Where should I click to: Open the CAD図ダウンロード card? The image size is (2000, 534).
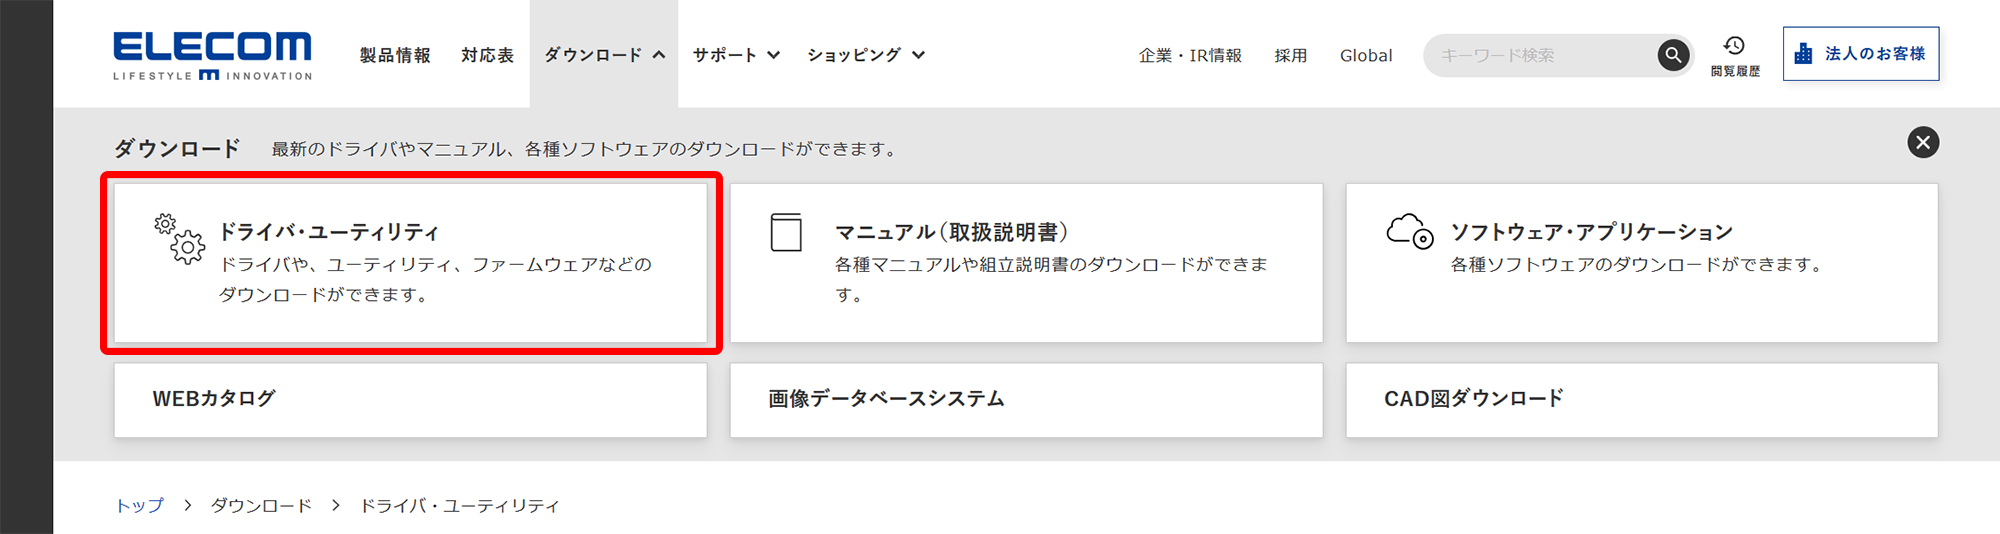click(1641, 399)
